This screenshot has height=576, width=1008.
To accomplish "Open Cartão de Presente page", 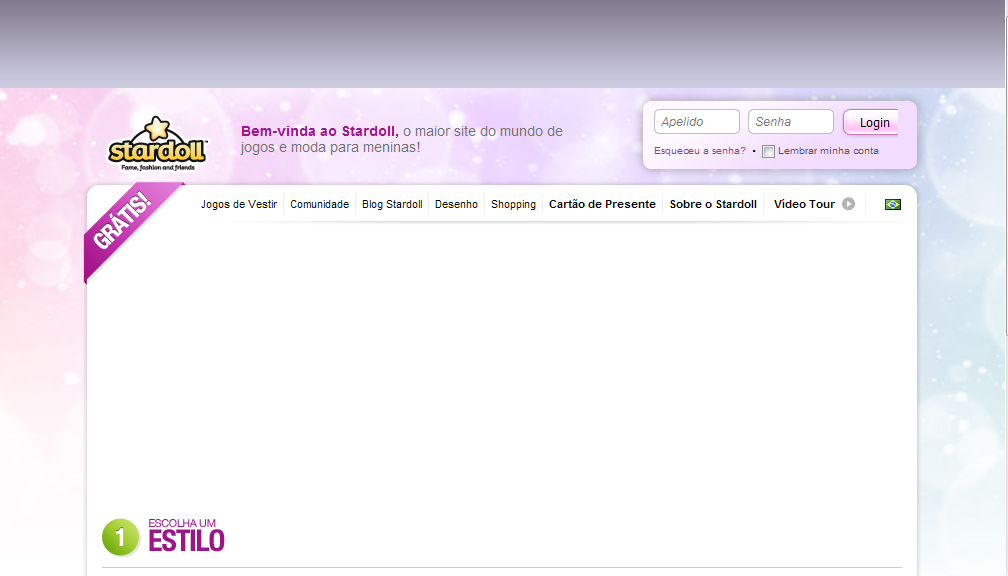I will [602, 204].
